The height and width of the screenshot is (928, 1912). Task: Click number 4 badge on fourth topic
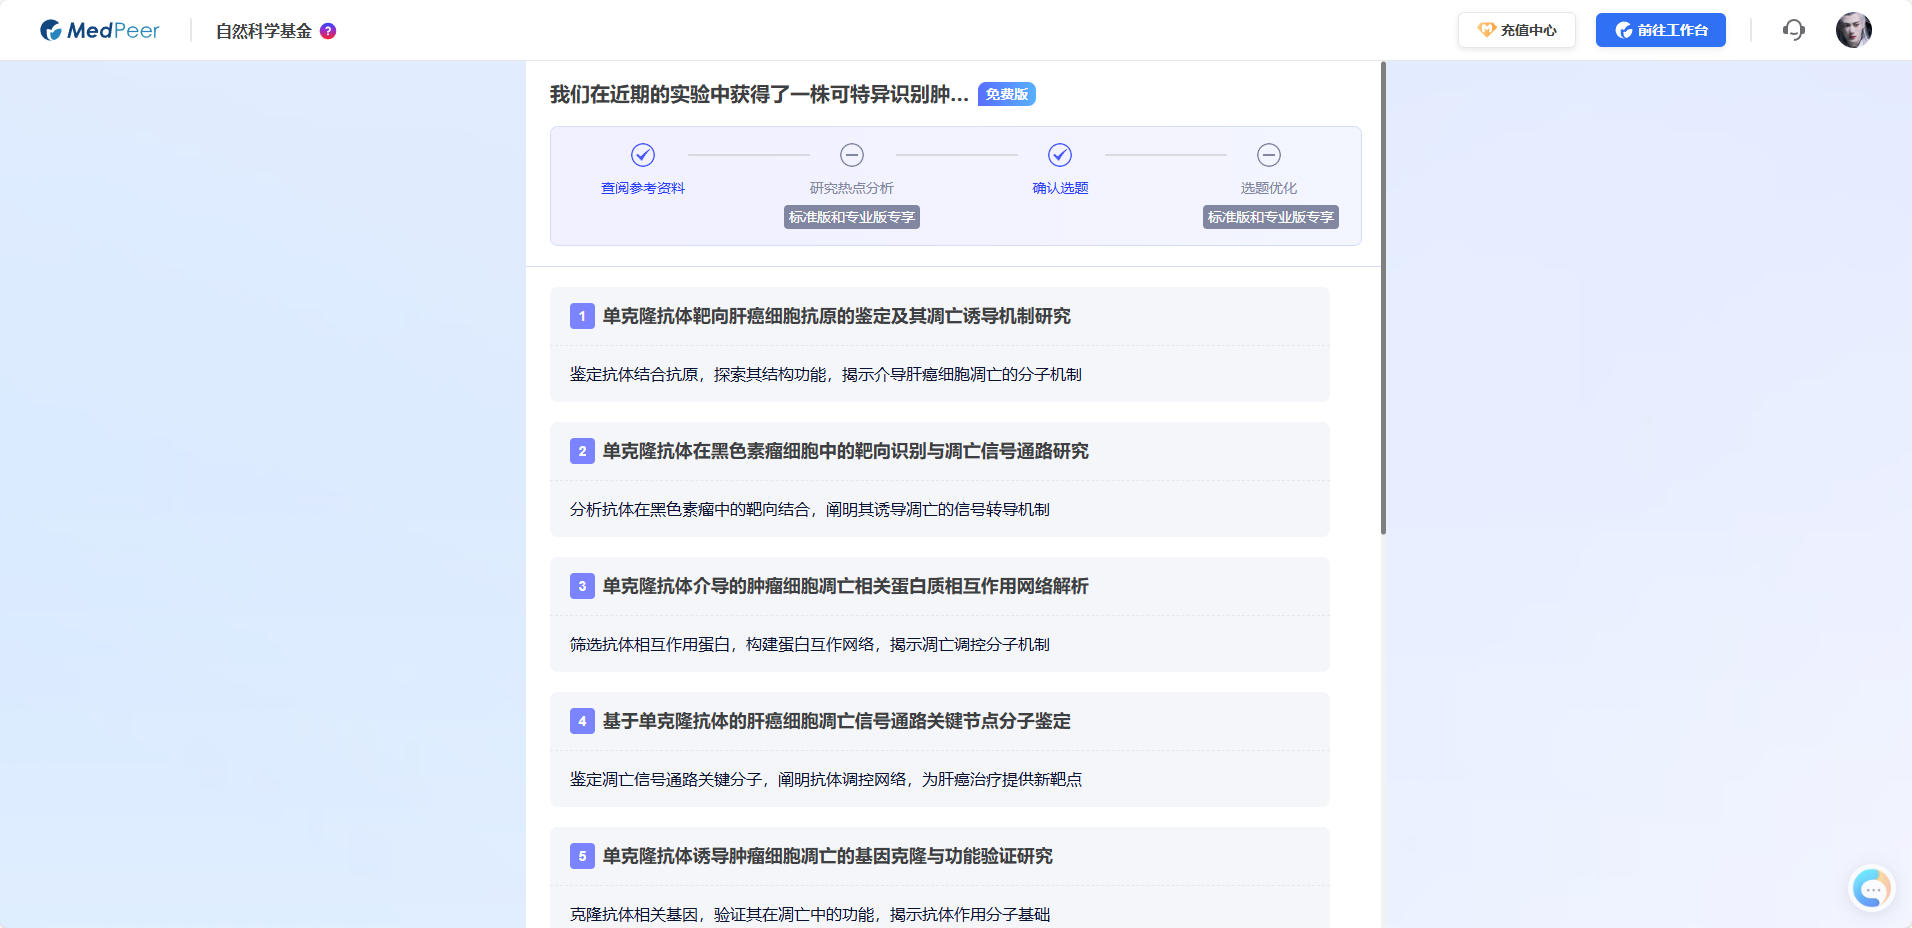pos(582,721)
